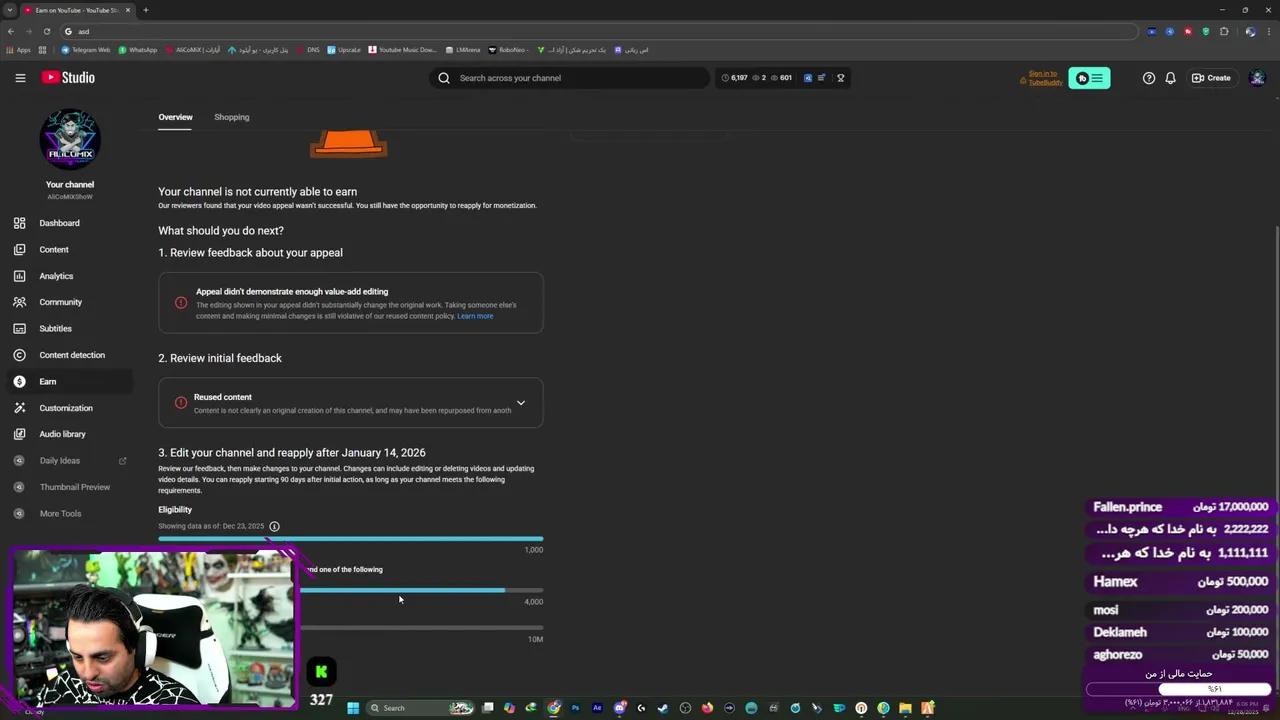Open Chrome extensions puzzle icon
The width and height of the screenshot is (1280, 720).
click(x=1224, y=32)
